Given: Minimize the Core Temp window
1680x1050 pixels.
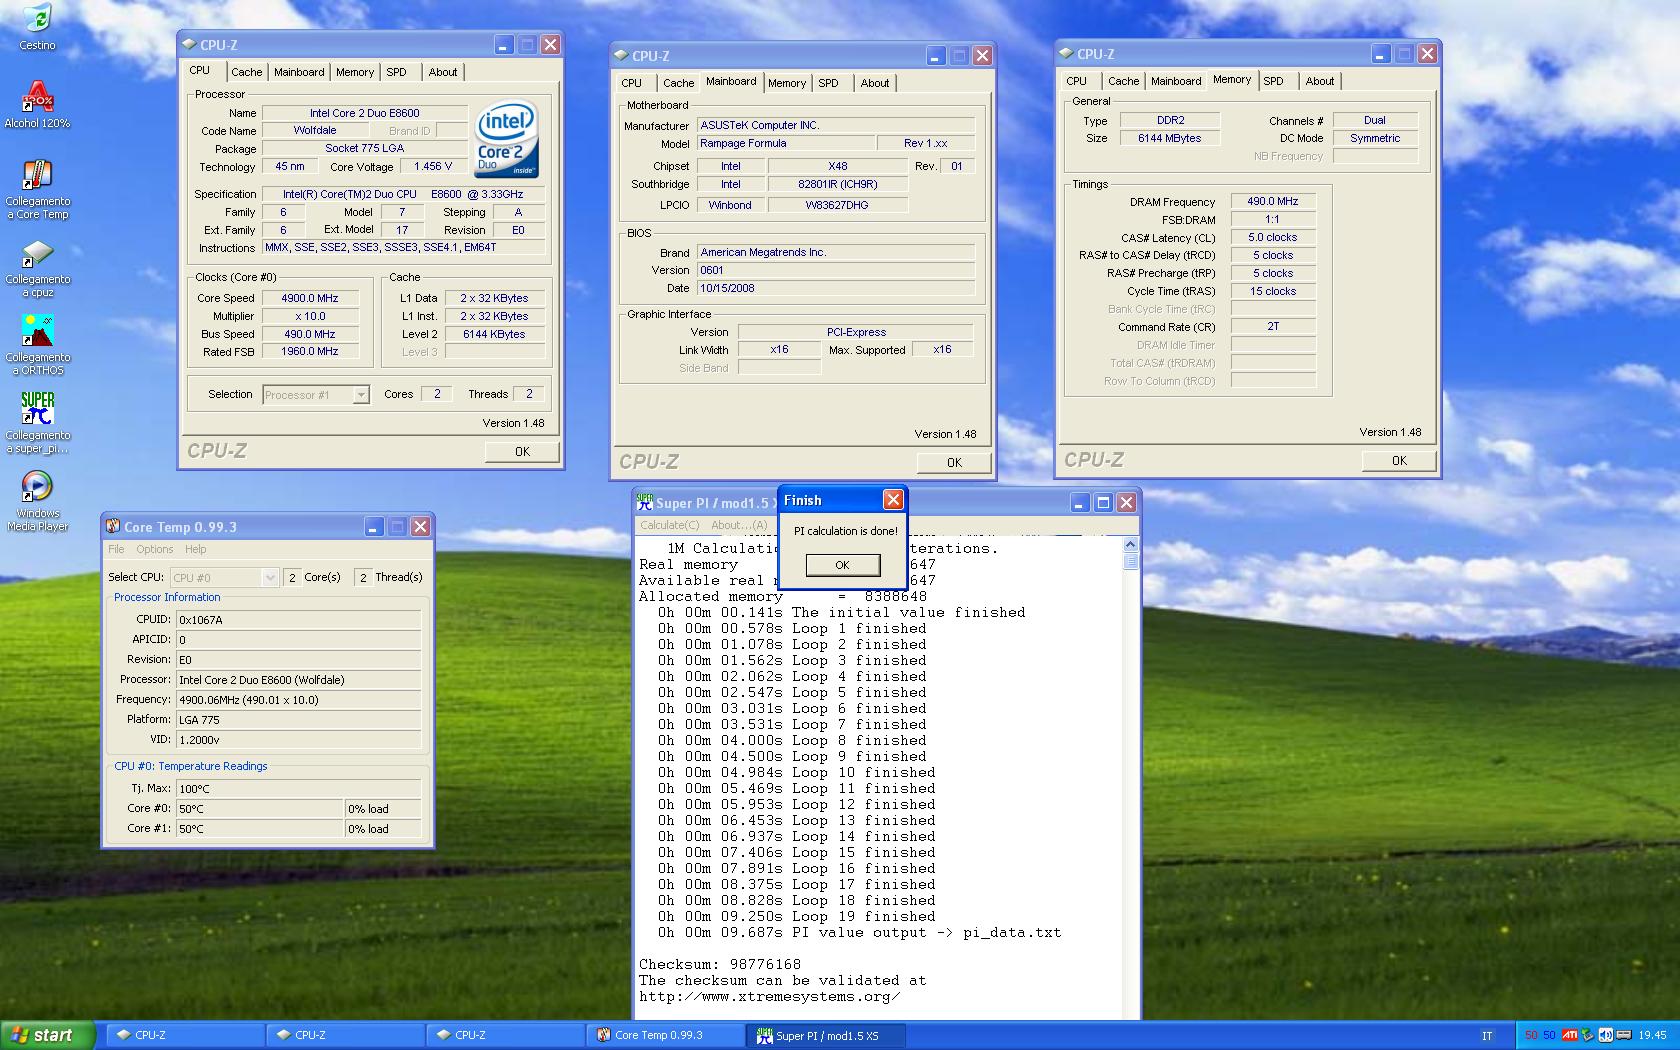Looking at the screenshot, I should (x=373, y=526).
